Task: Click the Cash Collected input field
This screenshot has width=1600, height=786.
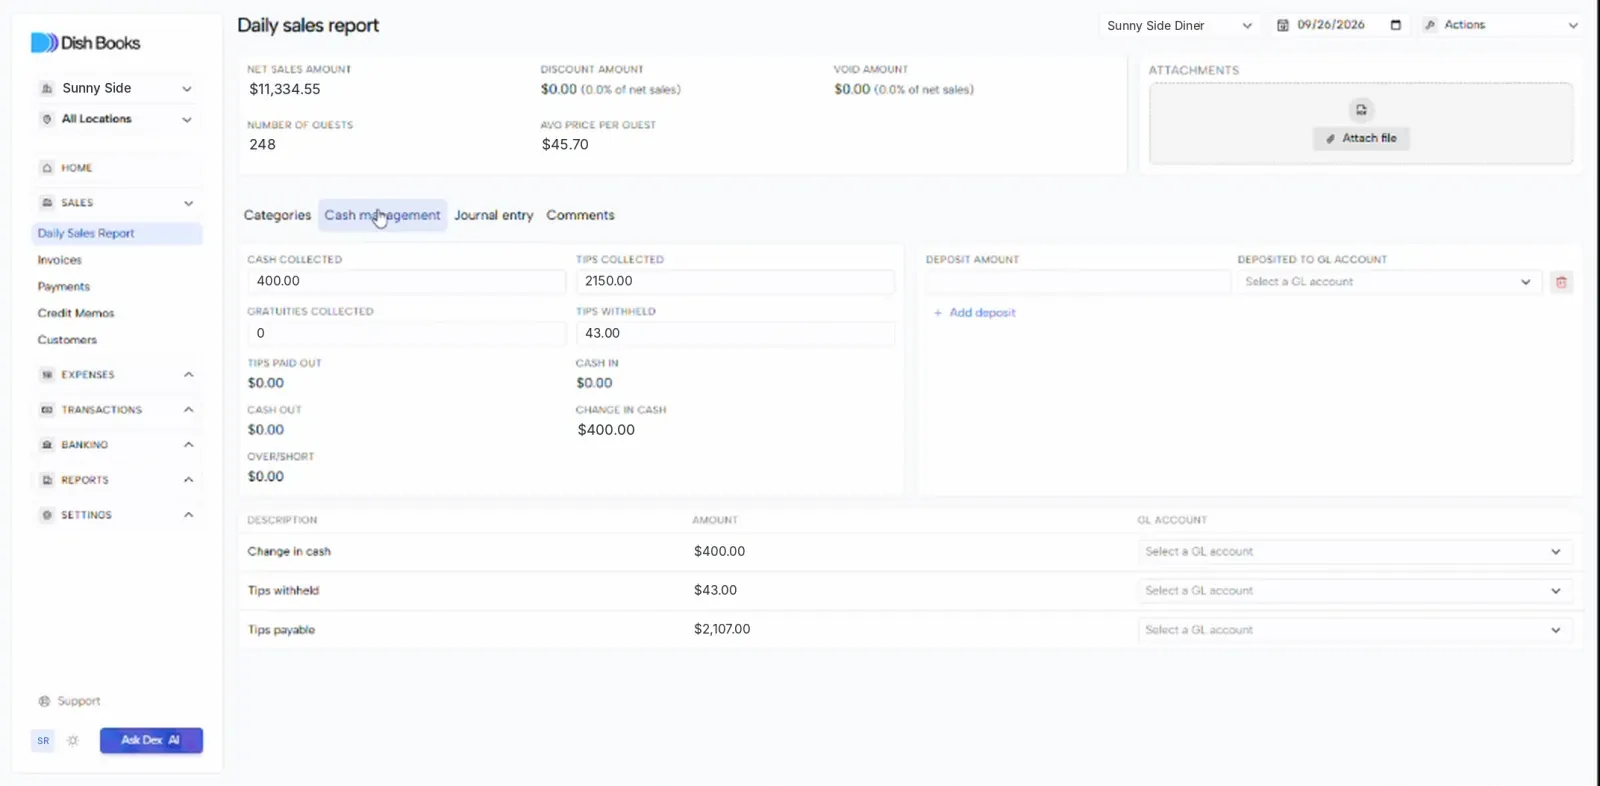Action: coord(406,281)
